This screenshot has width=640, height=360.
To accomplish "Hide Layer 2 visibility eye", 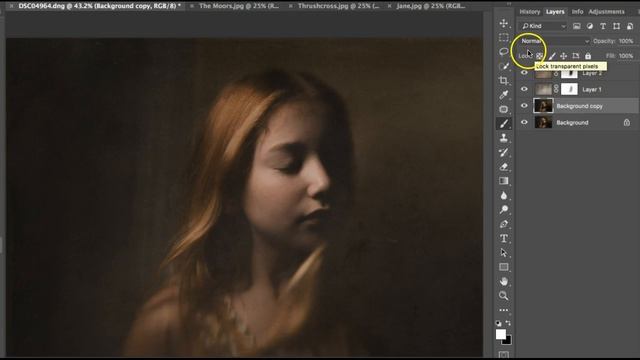I will [x=524, y=73].
